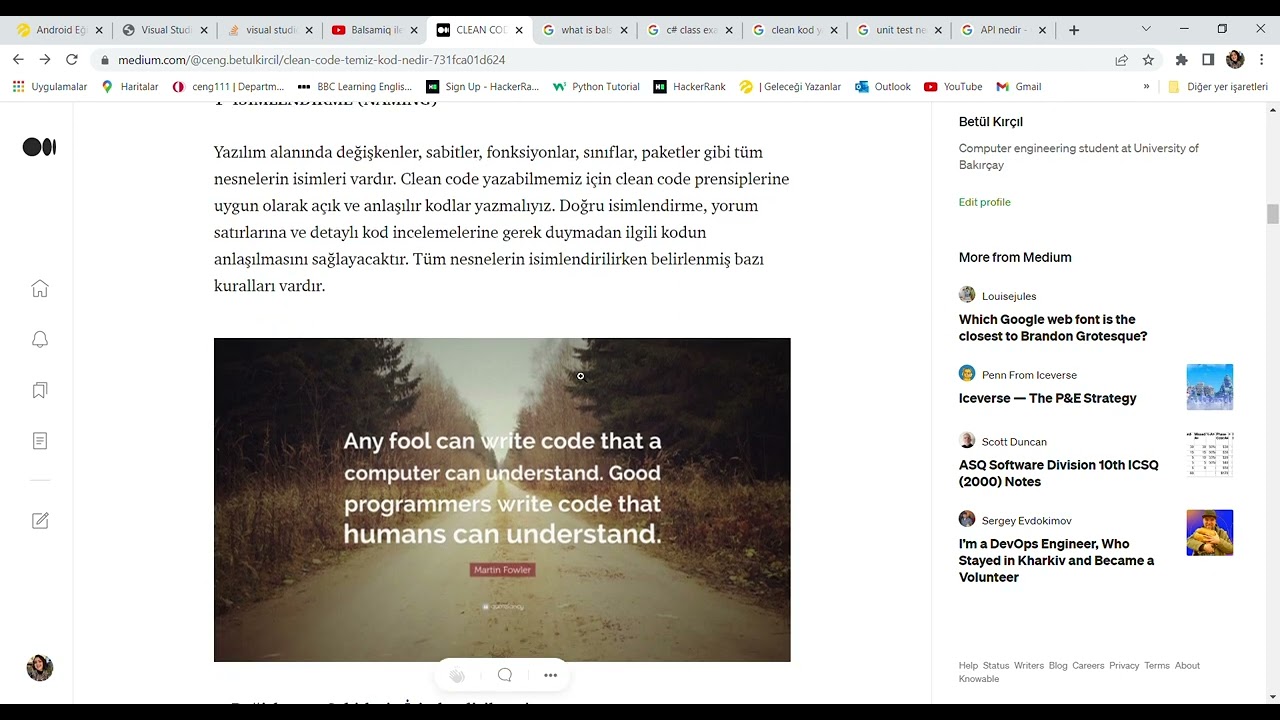The image size is (1280, 720).
Task: Open Iceverse article thumbnail image
Action: (x=1210, y=387)
